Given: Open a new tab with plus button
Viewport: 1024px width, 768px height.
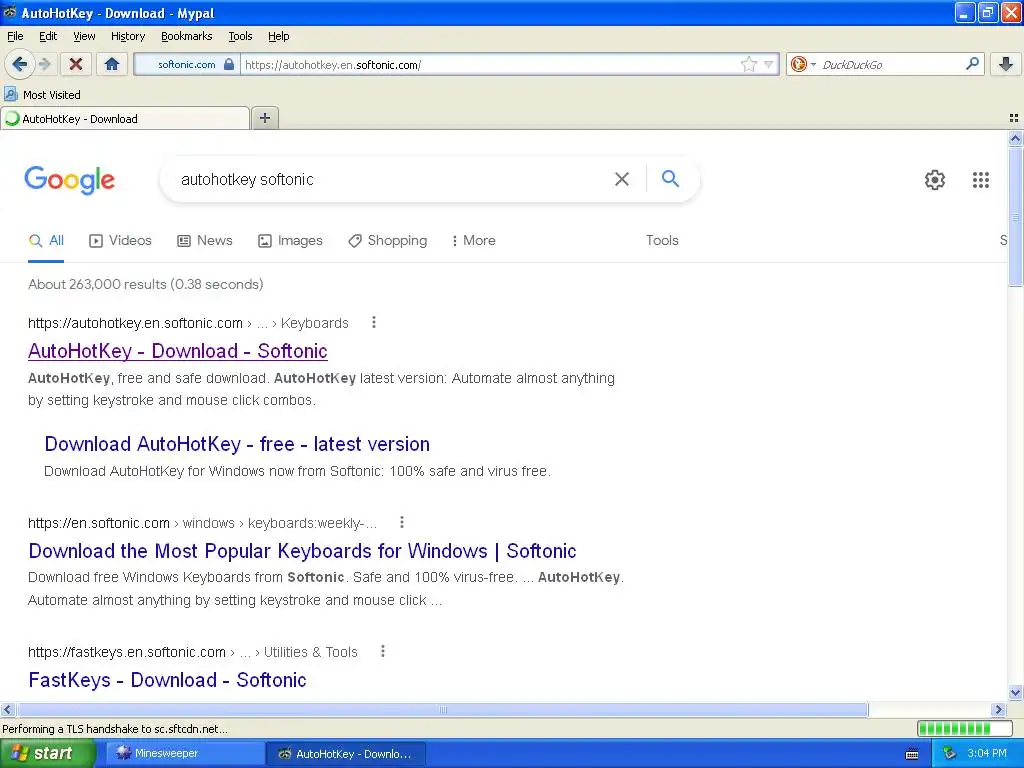Looking at the screenshot, I should (x=264, y=118).
